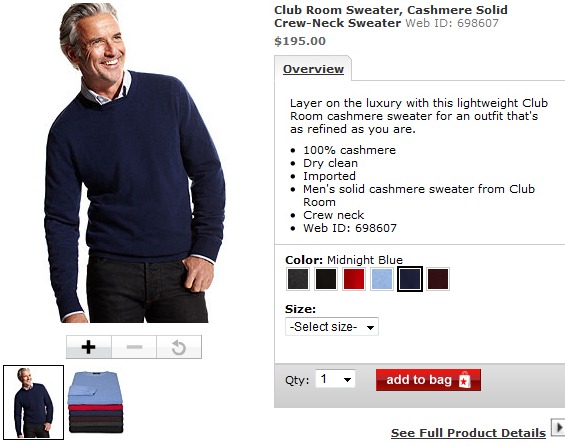565x446 pixels.
Task: Select the Midnight Blue color swatch
Action: [410, 279]
